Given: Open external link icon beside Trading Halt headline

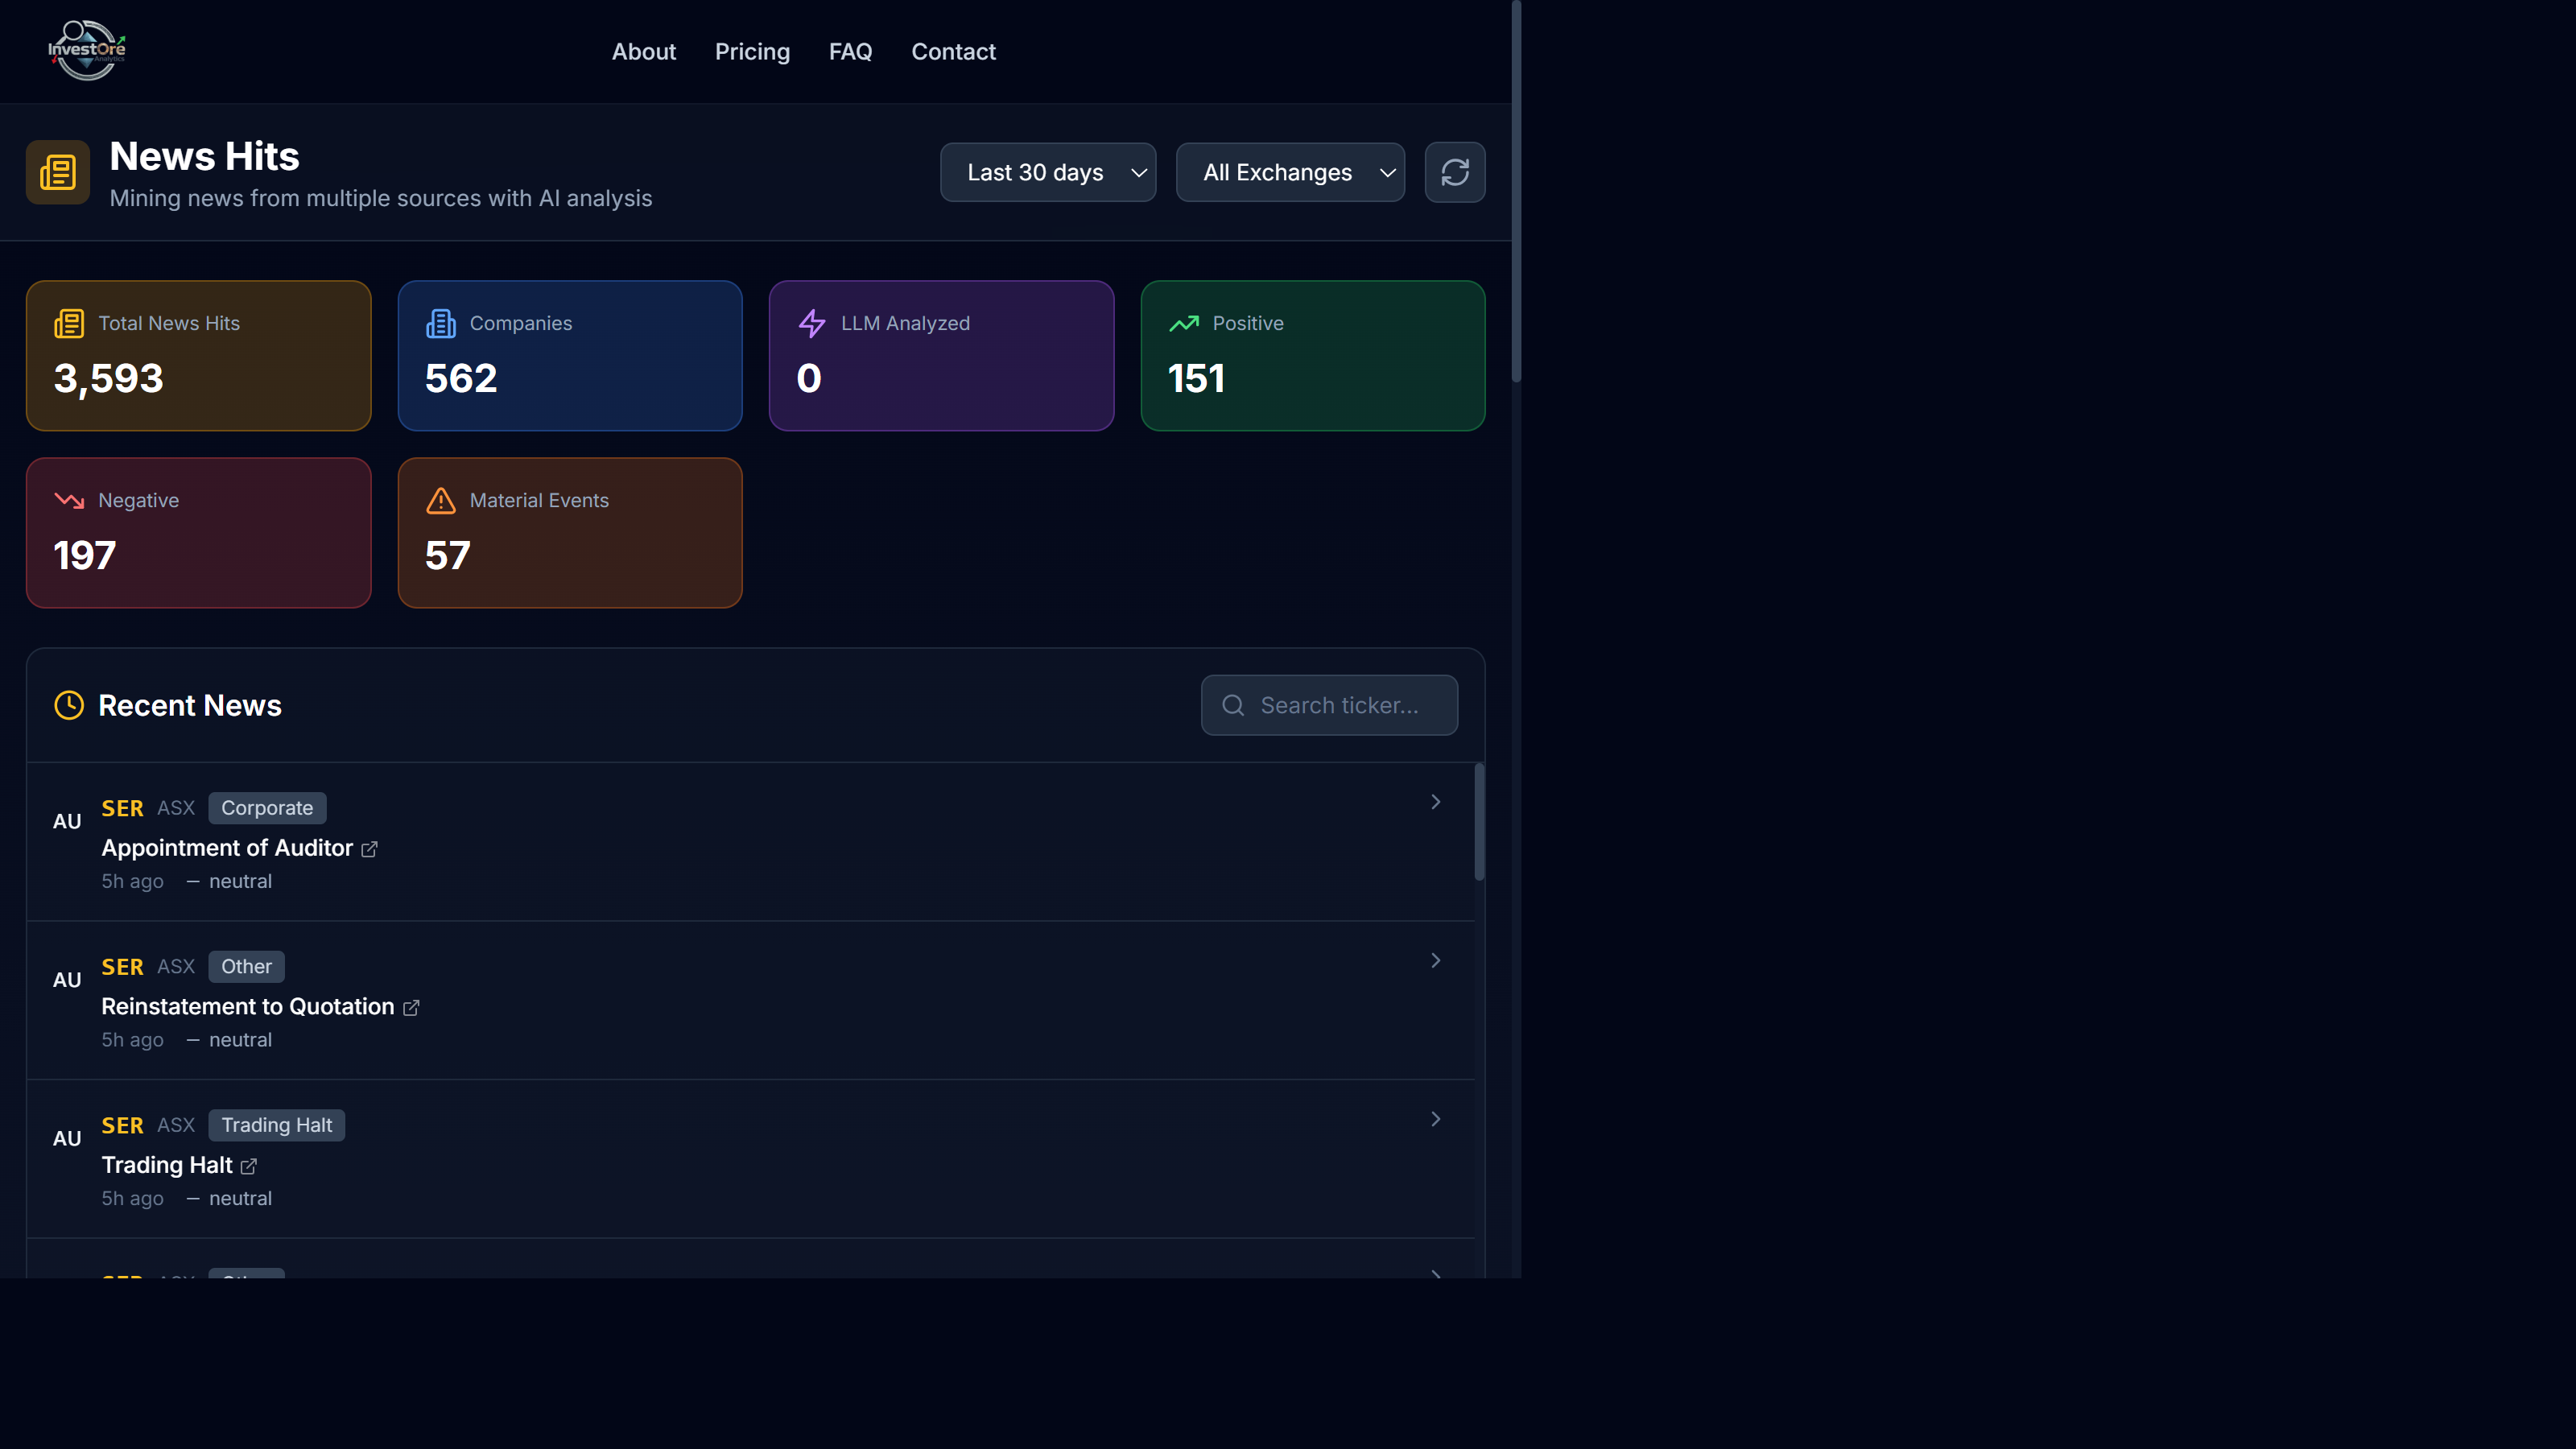Looking at the screenshot, I should pyautogui.click(x=249, y=1166).
